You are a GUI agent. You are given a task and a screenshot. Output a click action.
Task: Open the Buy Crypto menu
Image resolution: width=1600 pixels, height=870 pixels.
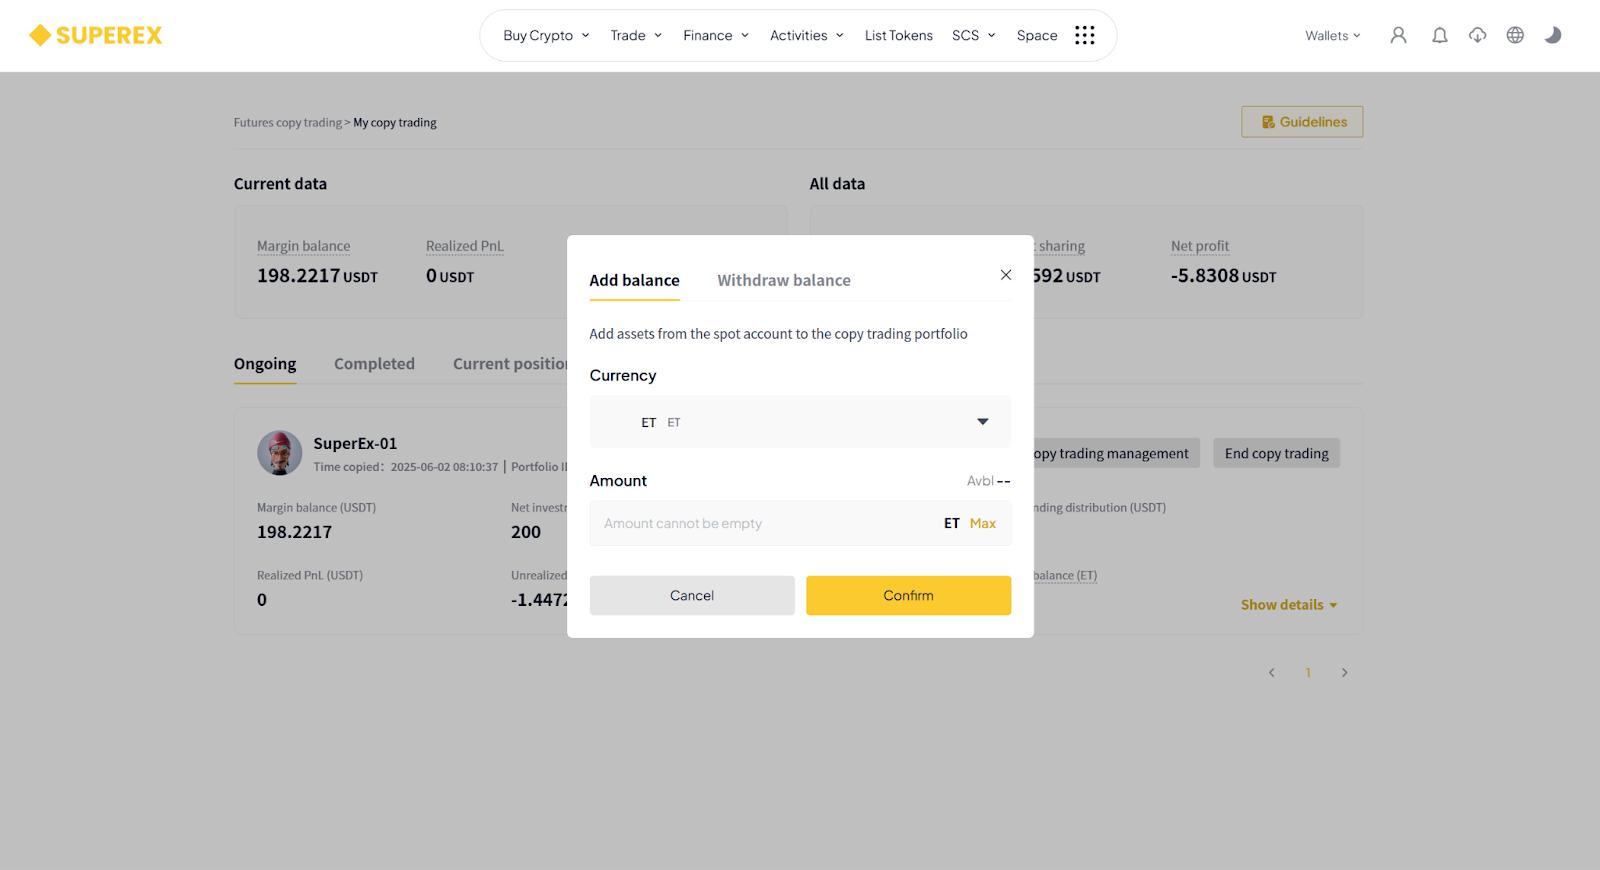coord(546,35)
